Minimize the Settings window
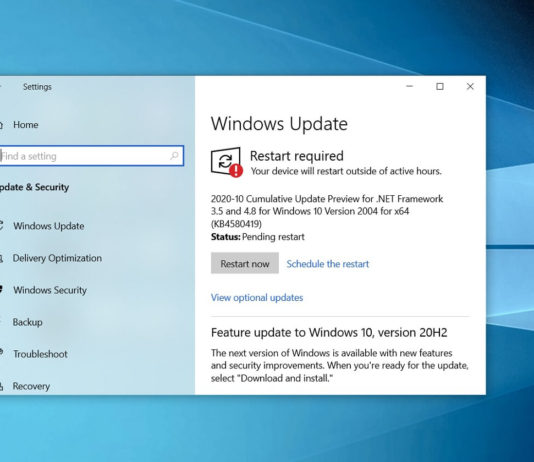 410,86
